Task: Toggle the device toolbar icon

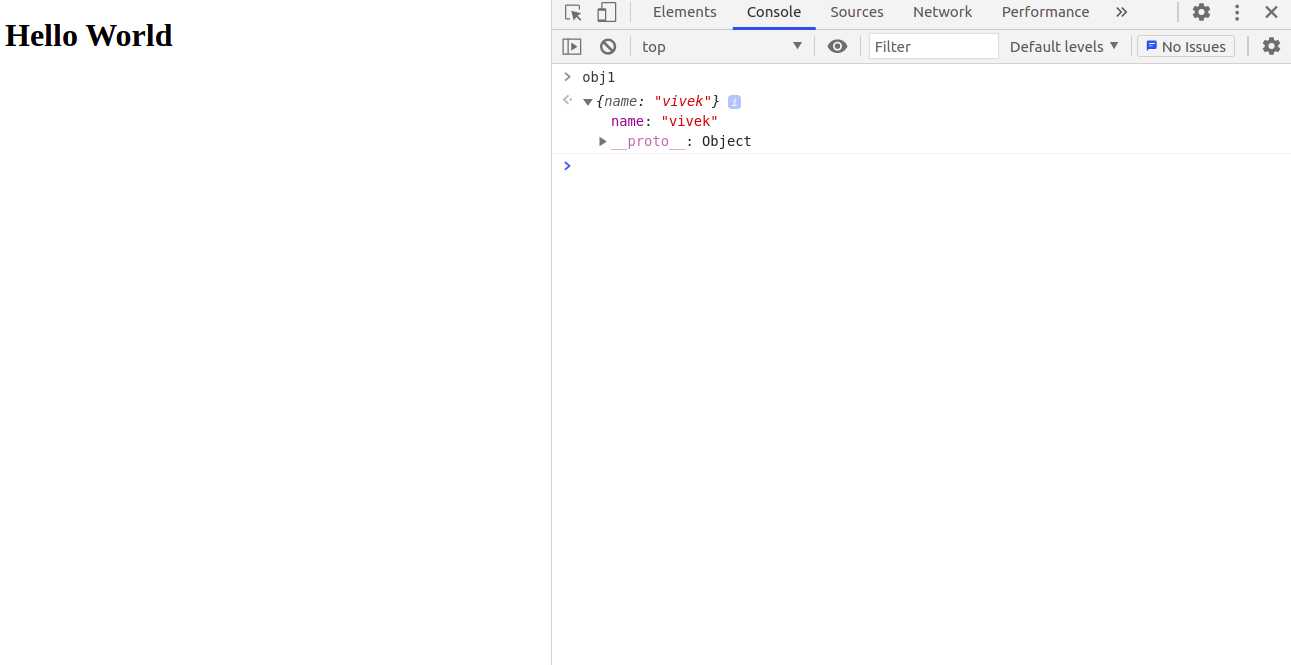Action: click(606, 13)
